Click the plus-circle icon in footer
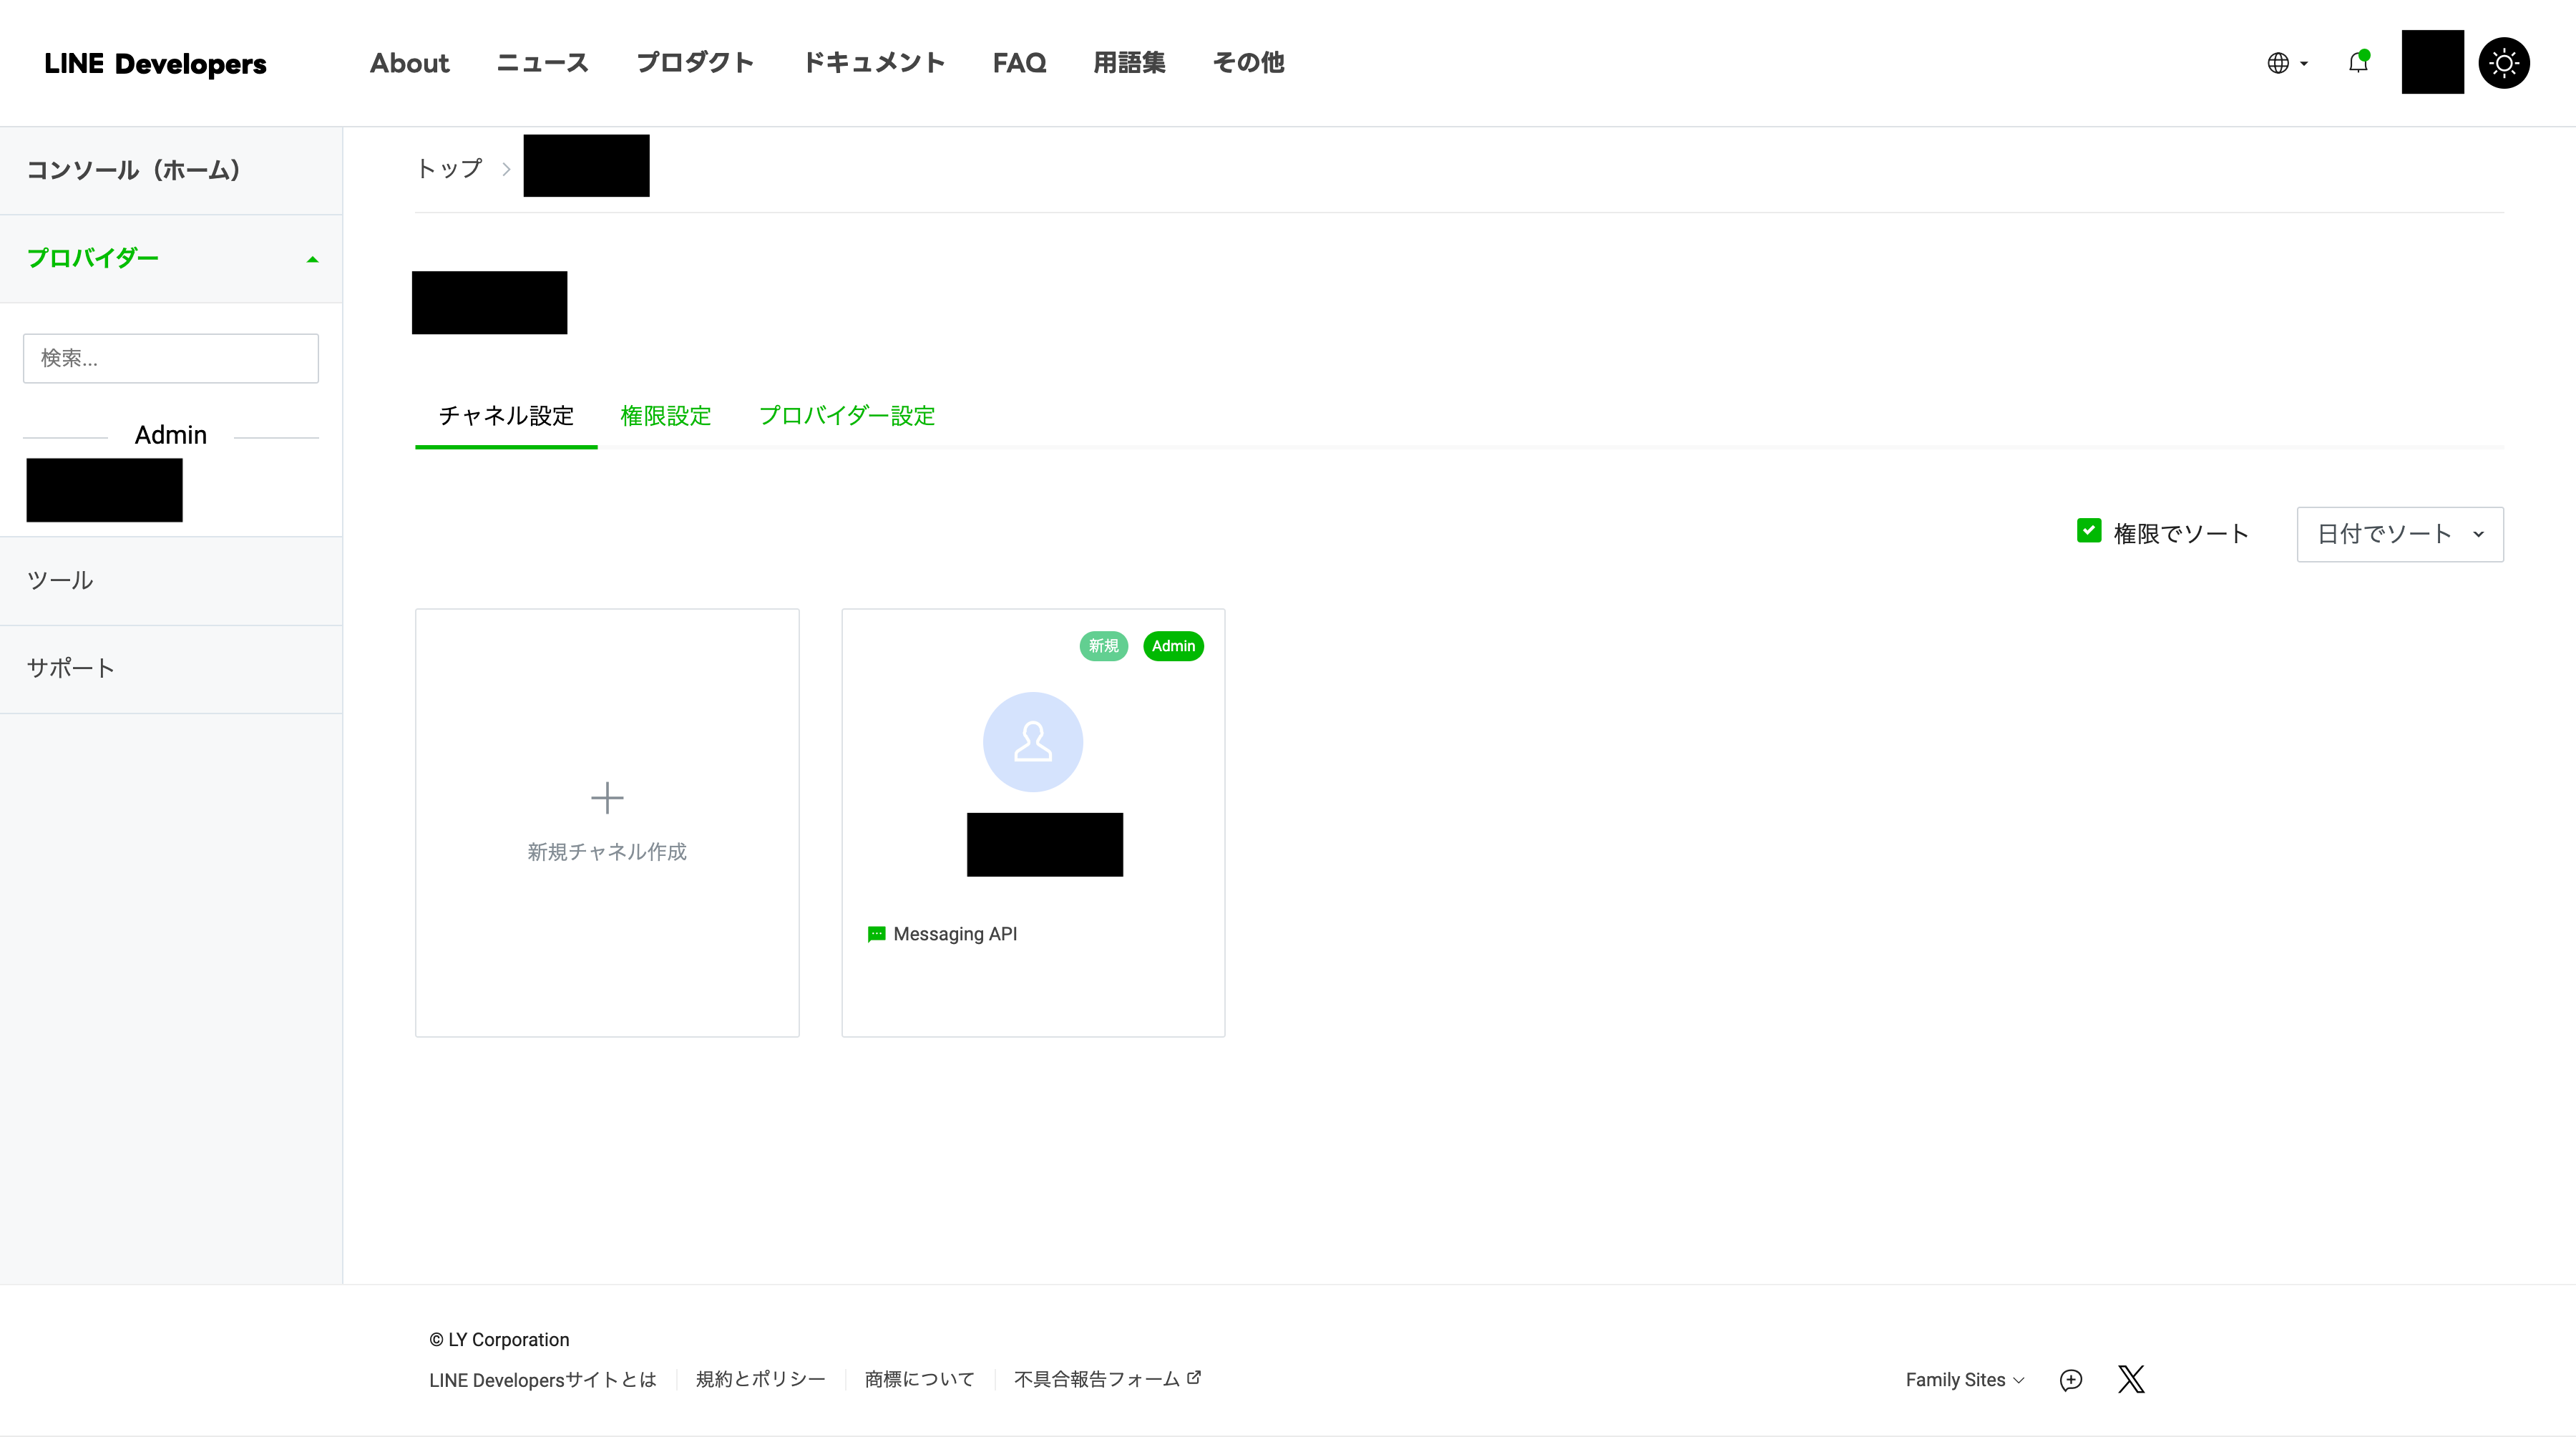Viewport: 2576px width, 1437px height. pos(2071,1380)
